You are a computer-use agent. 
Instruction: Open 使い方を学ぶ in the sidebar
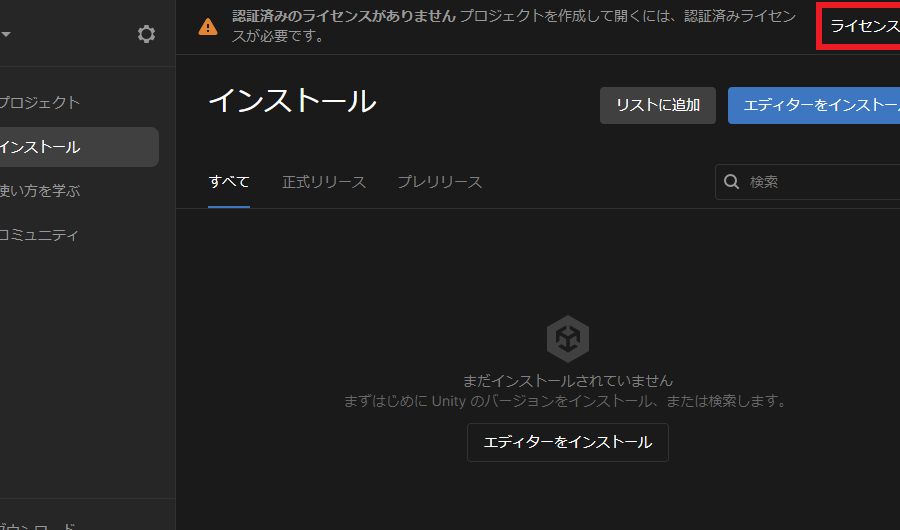point(39,191)
